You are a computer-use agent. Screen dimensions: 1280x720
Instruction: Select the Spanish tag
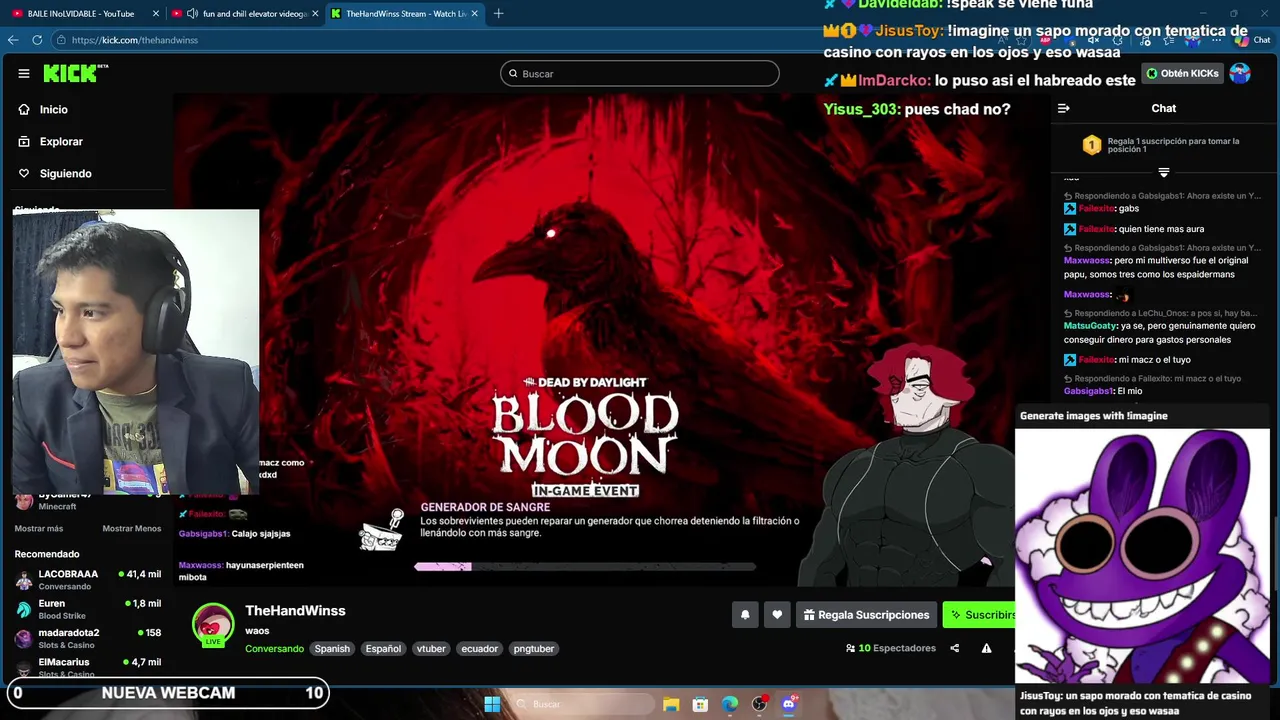point(332,649)
